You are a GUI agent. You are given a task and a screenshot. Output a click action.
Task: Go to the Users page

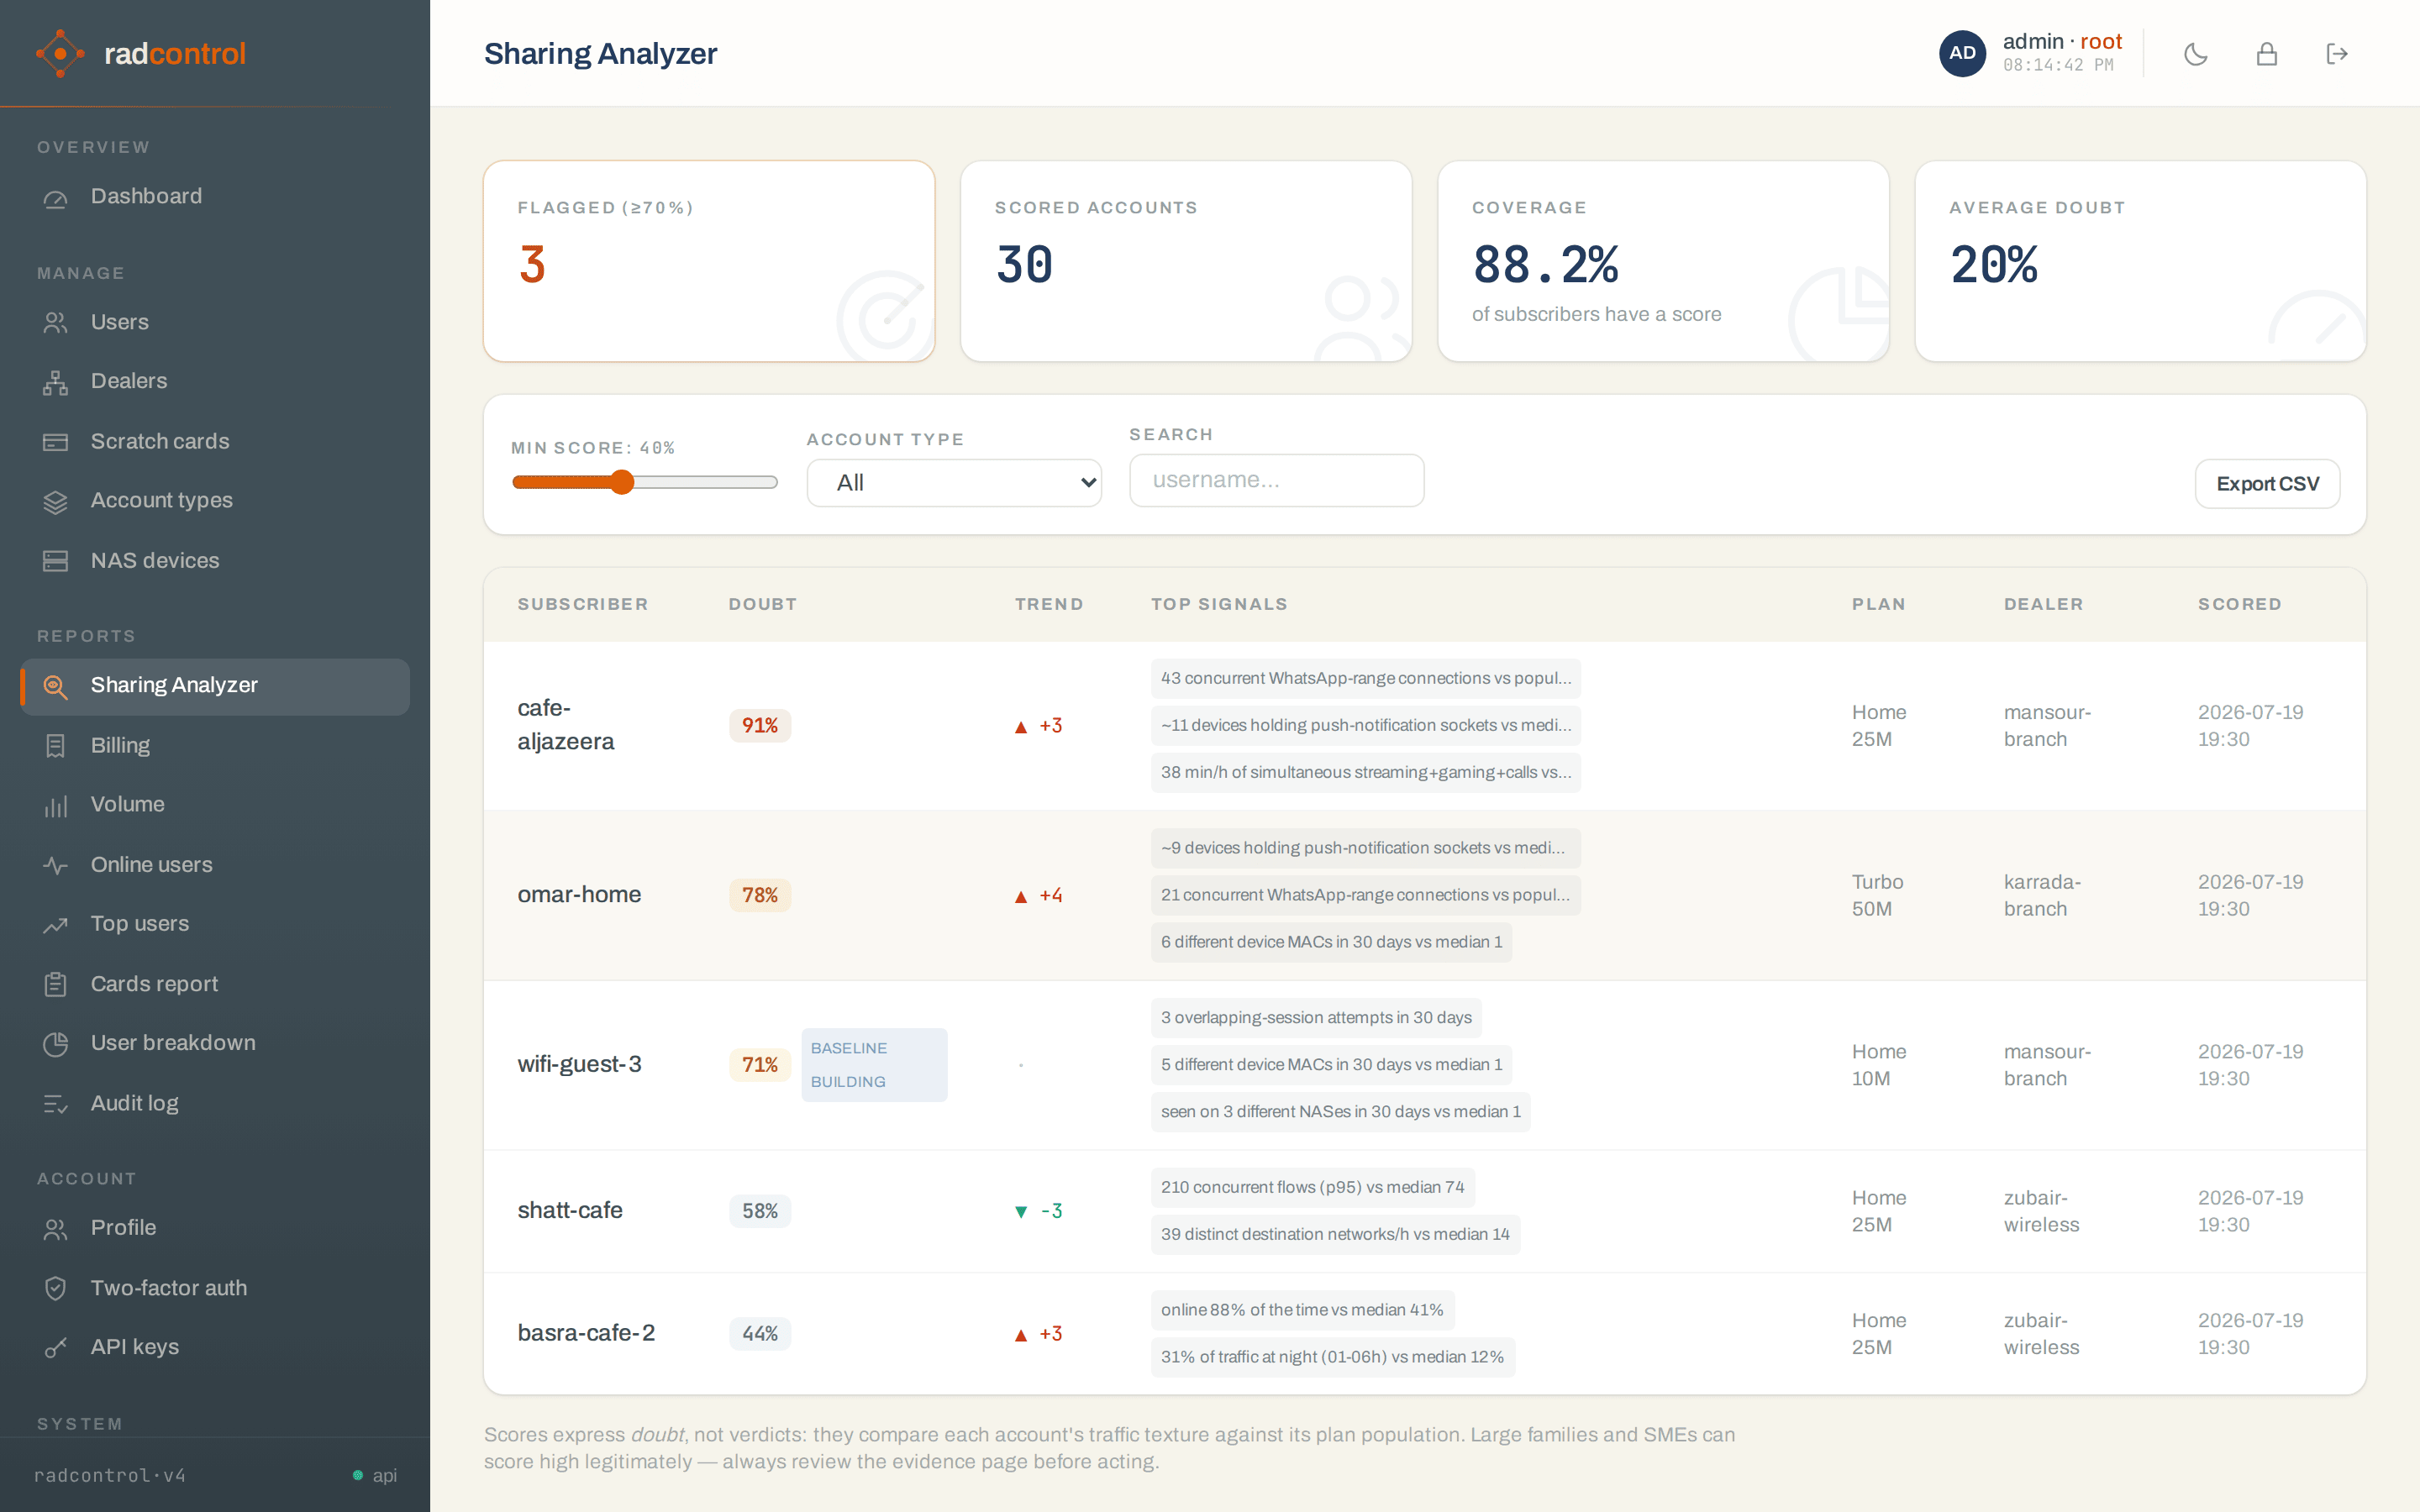215,322
